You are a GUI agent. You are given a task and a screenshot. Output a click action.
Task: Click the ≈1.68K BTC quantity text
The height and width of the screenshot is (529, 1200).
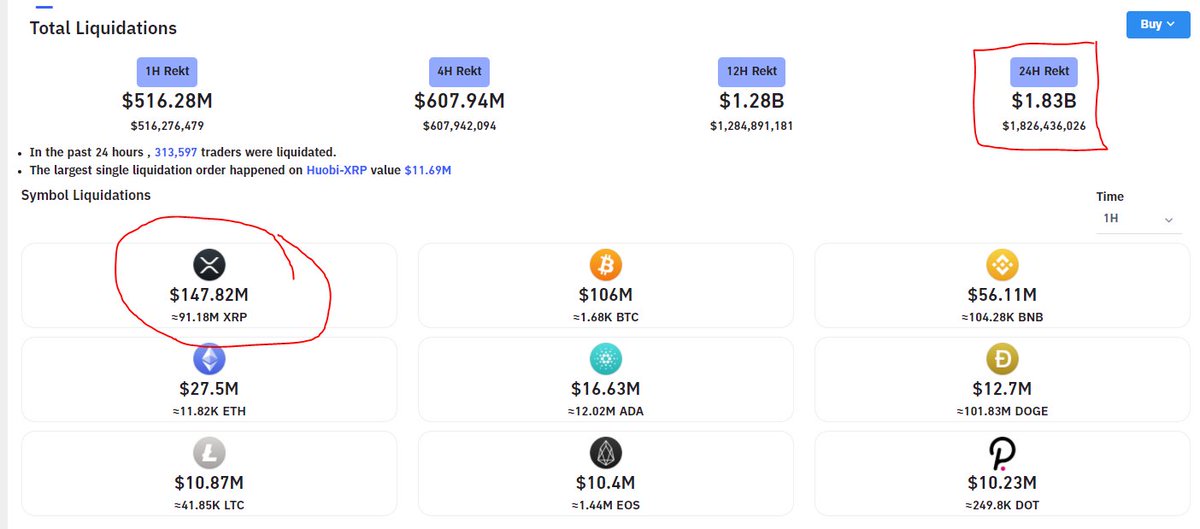(606, 318)
